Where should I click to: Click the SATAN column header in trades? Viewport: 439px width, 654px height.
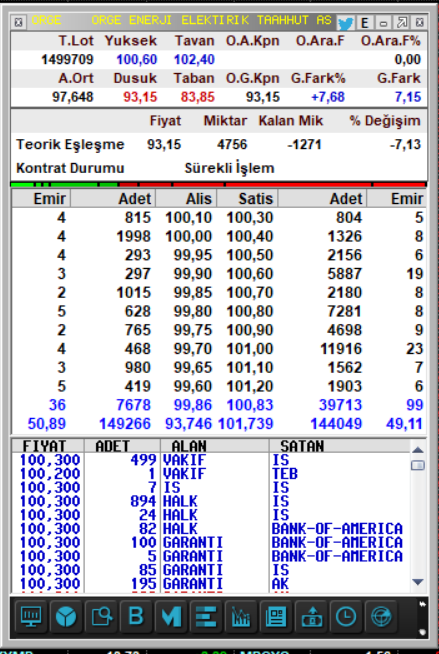click(340, 446)
